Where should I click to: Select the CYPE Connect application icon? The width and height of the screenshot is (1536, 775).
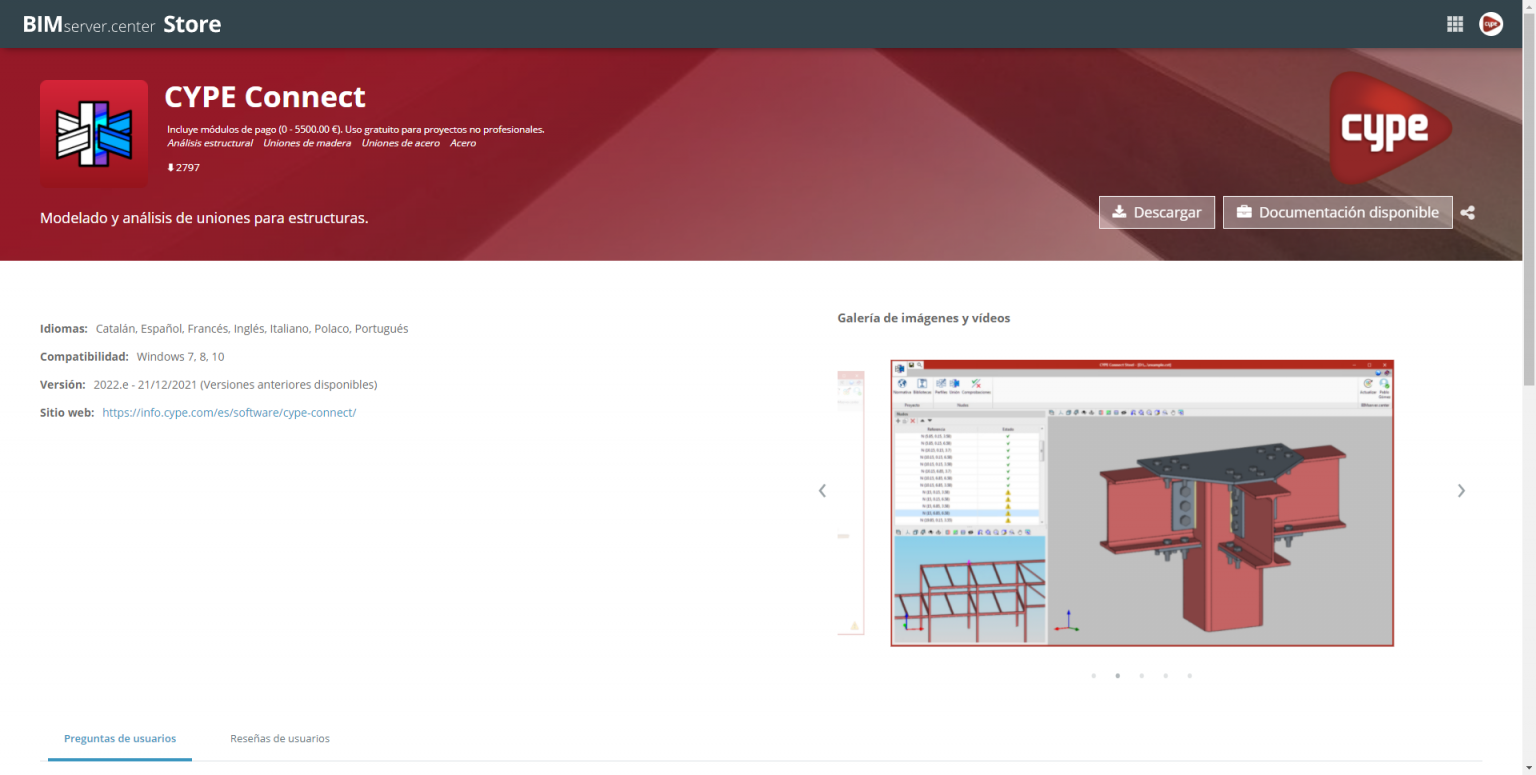point(93,133)
